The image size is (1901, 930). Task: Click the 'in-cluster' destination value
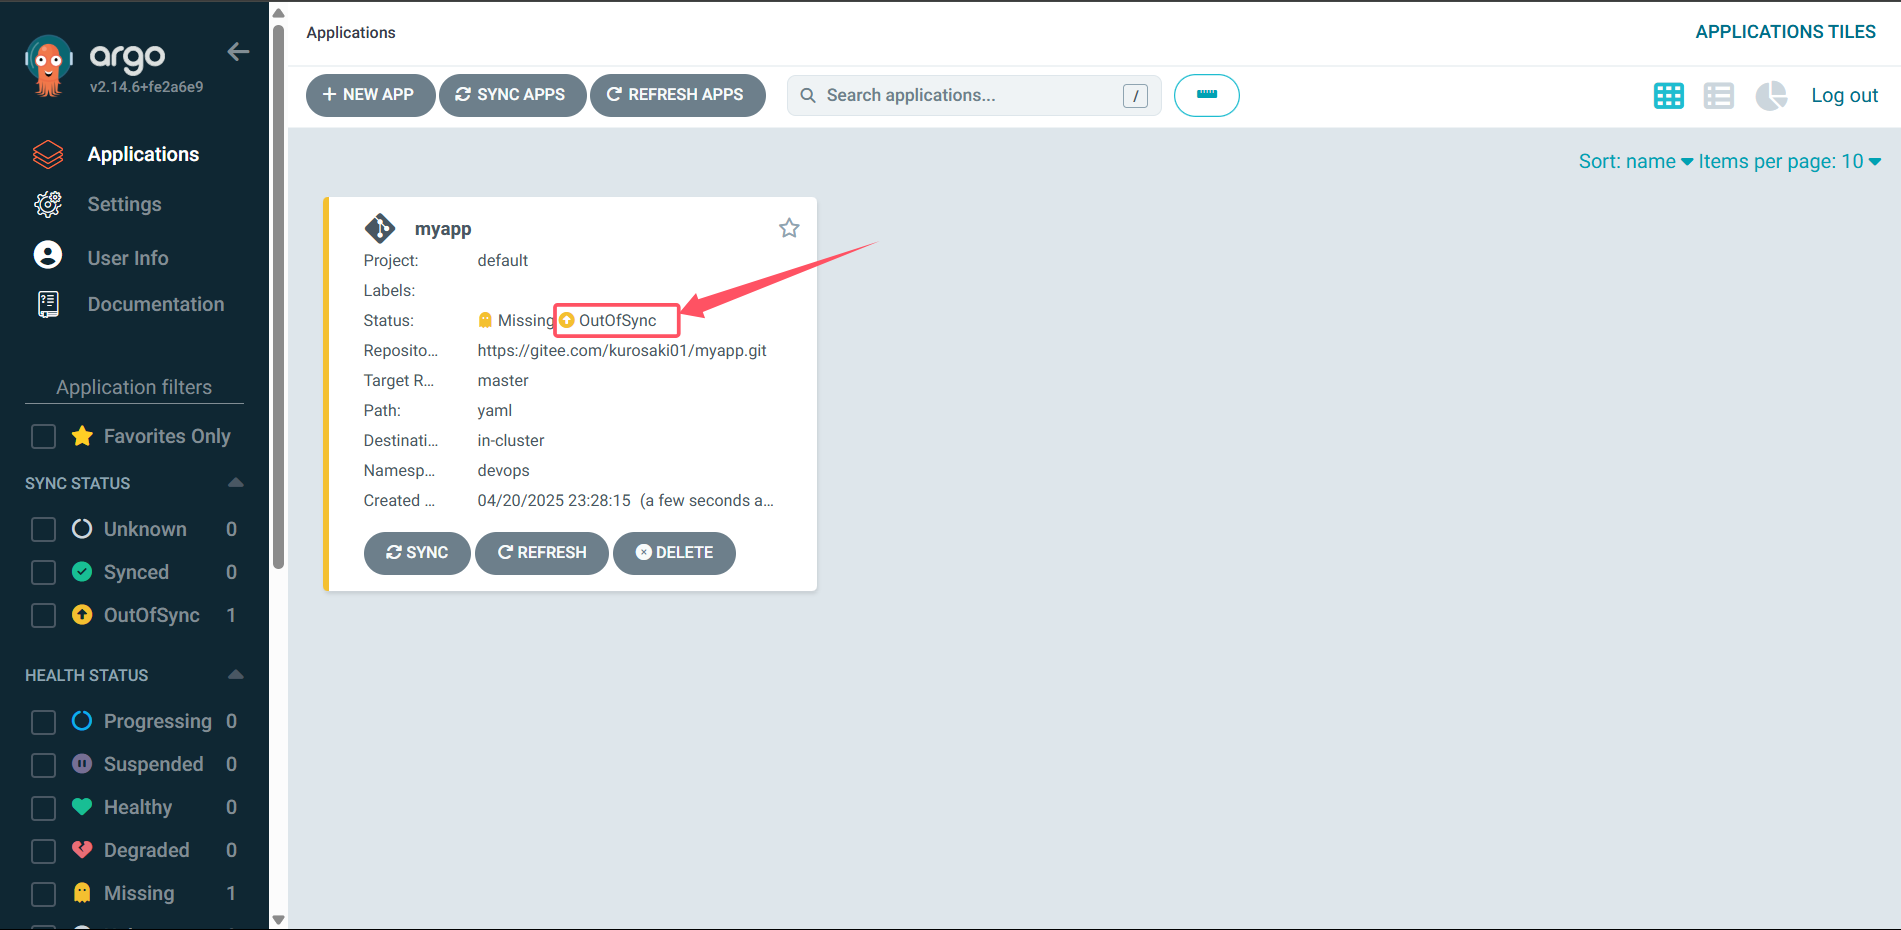511,440
